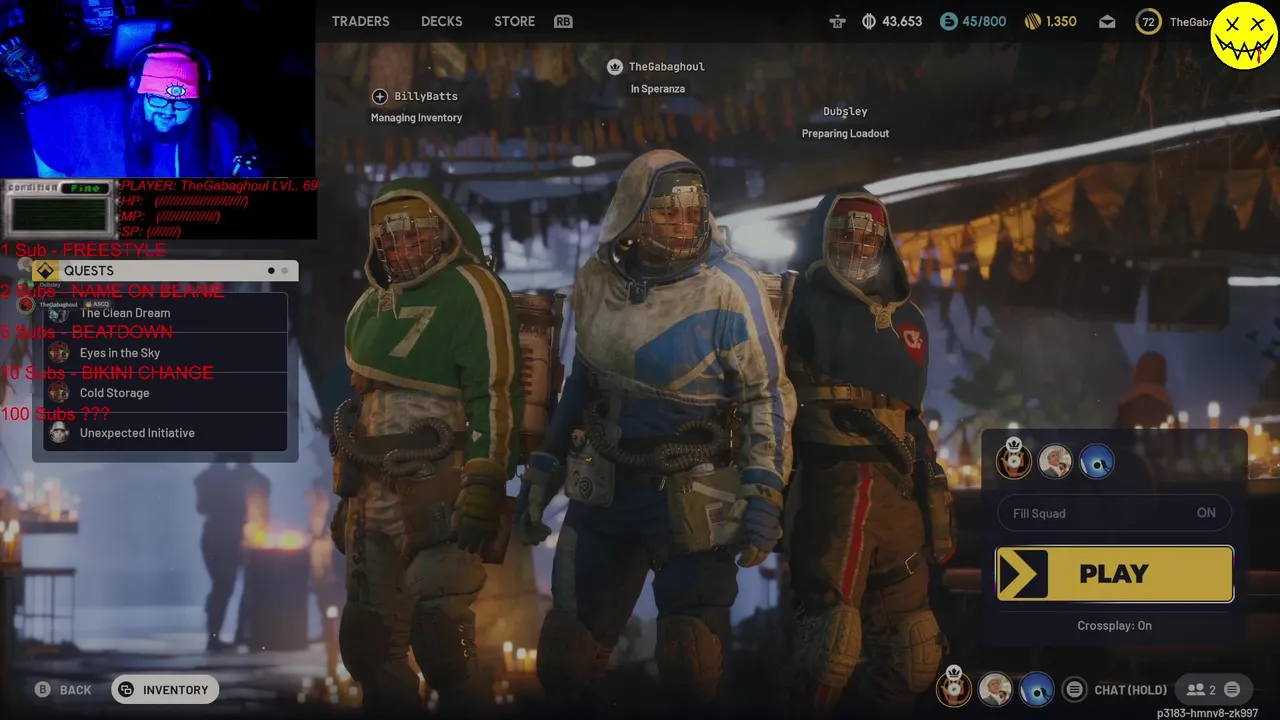Click the raider tokens icon left of coins
The width and height of the screenshot is (1280, 720).
pos(837,21)
